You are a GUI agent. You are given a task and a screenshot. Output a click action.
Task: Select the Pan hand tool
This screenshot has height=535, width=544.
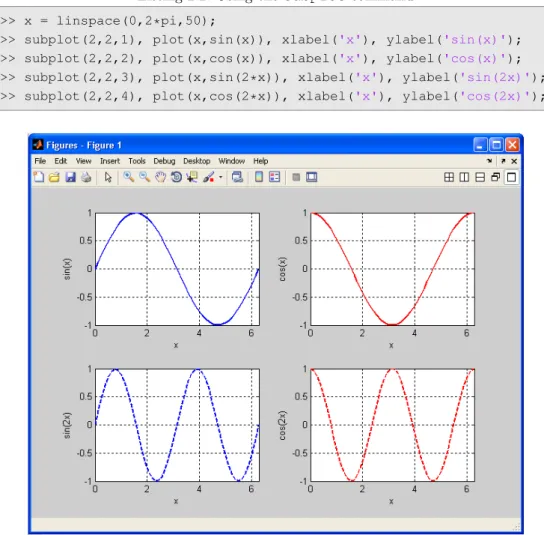[x=160, y=177]
